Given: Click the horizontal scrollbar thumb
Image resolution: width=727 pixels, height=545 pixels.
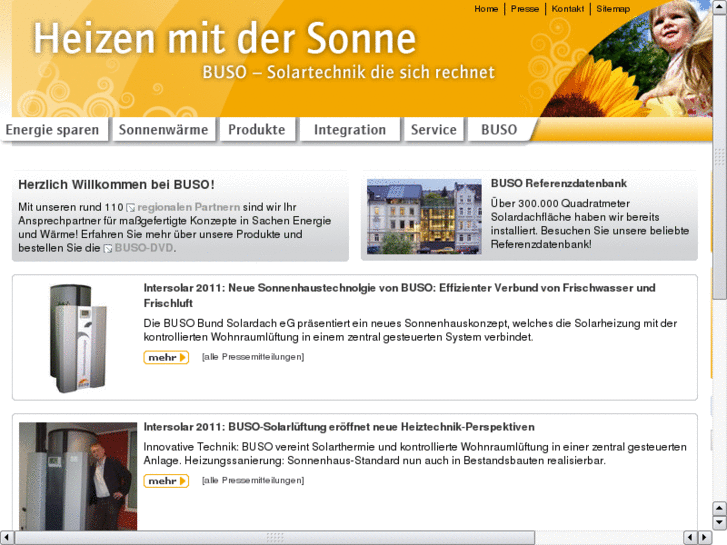Looking at the screenshot, I should [x=275, y=537].
